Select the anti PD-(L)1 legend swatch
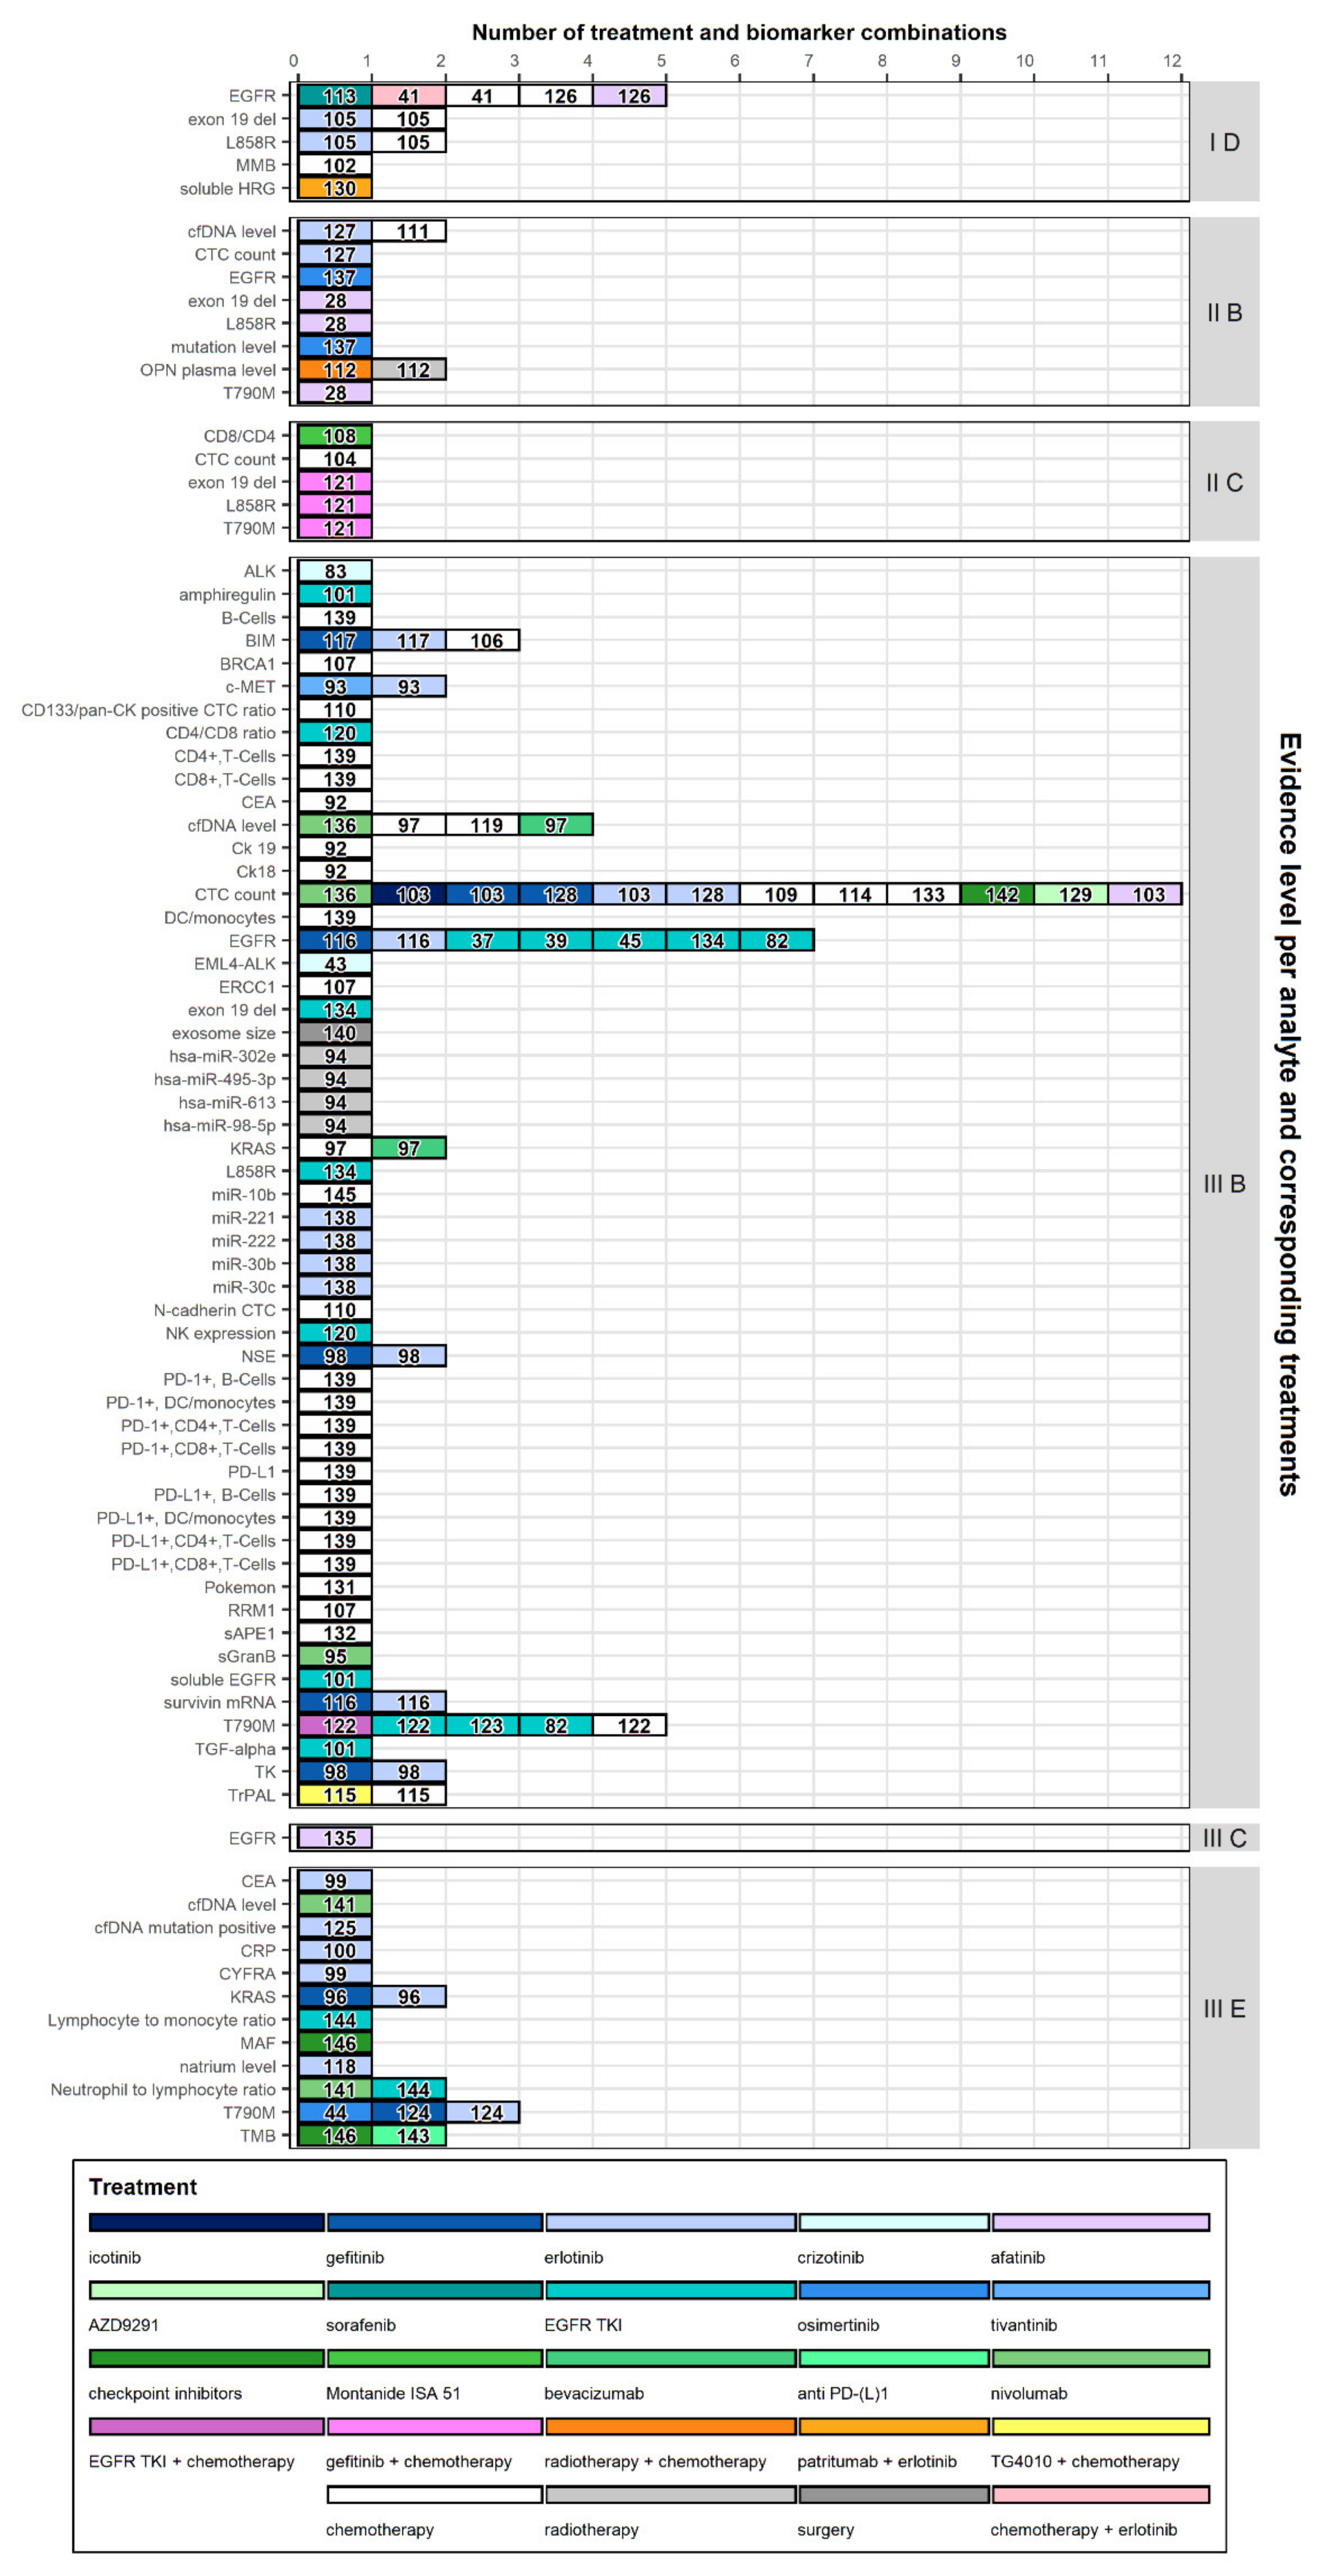 [894, 2358]
